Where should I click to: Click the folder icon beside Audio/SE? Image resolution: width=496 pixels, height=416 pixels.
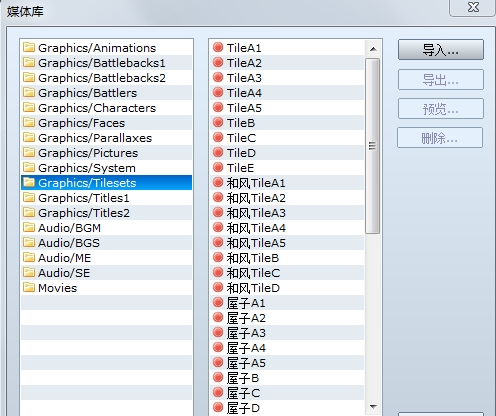point(29,272)
